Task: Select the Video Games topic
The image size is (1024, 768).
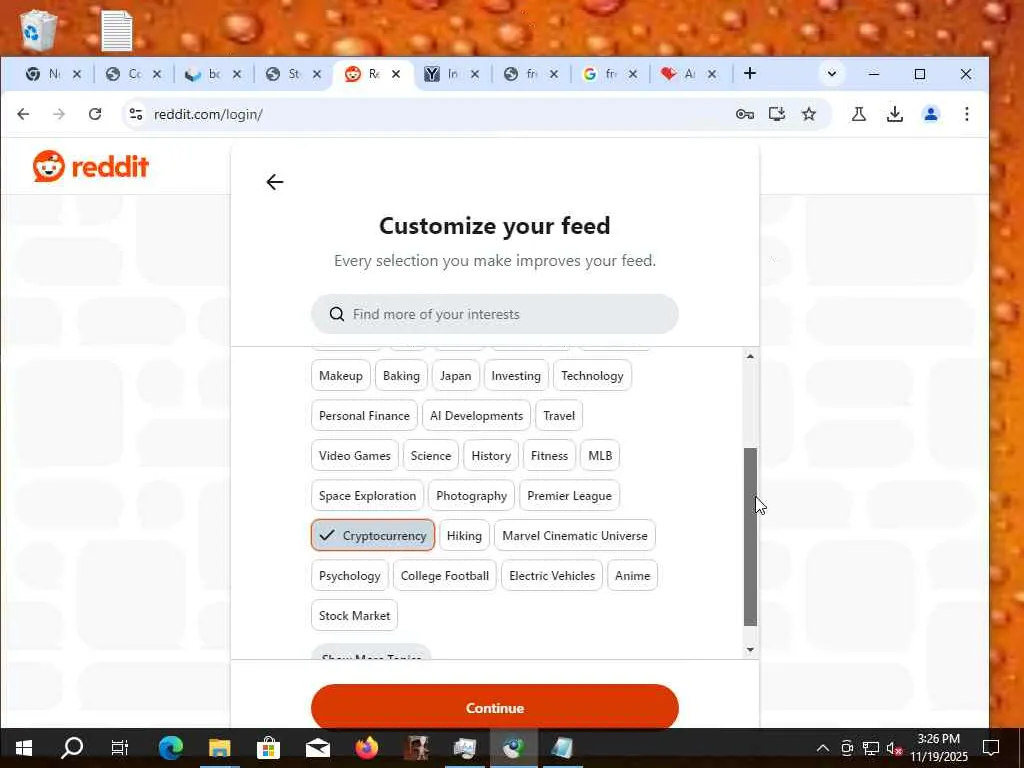Action: click(x=355, y=456)
